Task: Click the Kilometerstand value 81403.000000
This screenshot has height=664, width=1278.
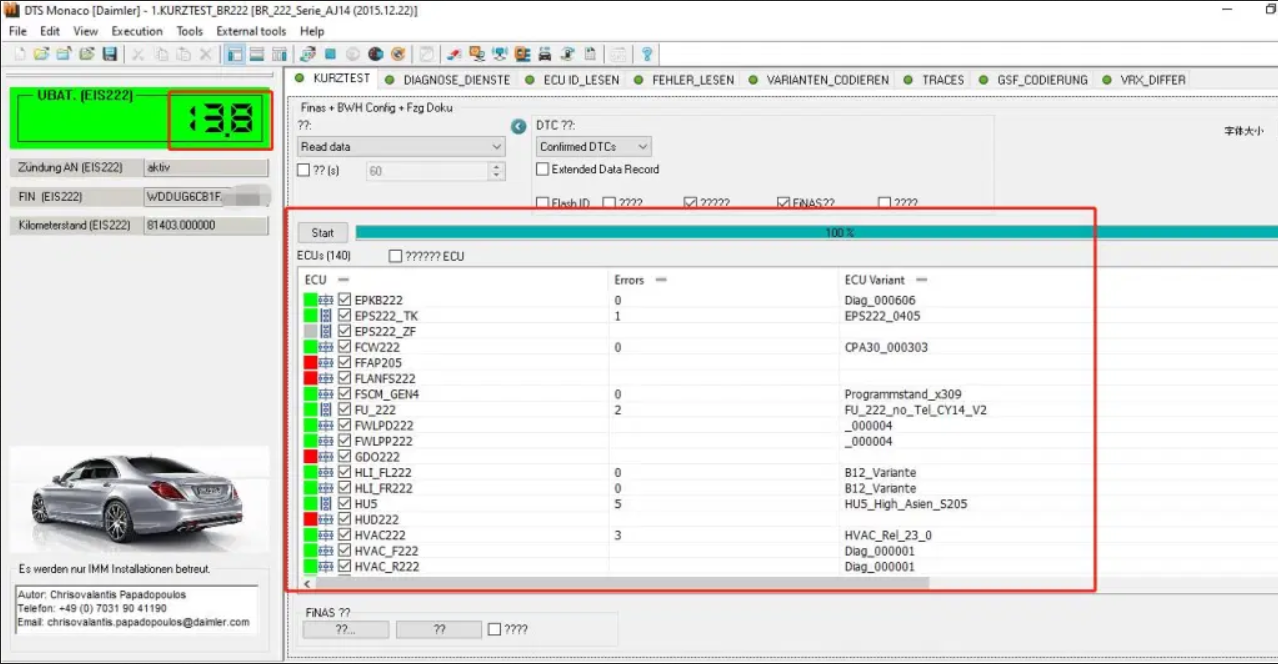Action: click(x=206, y=226)
